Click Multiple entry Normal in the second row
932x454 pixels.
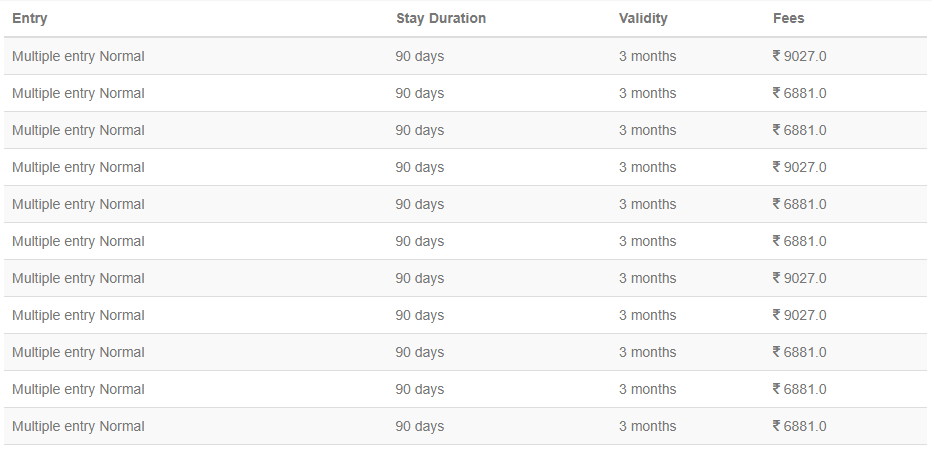point(78,93)
